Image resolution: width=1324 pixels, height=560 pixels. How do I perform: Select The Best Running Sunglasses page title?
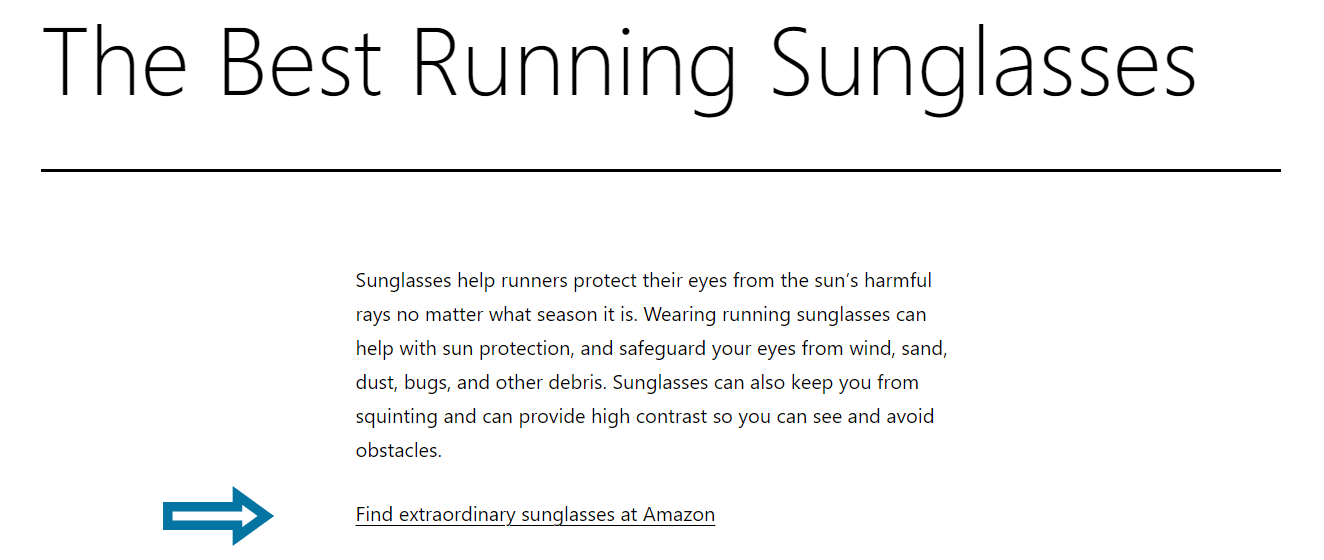pos(619,63)
